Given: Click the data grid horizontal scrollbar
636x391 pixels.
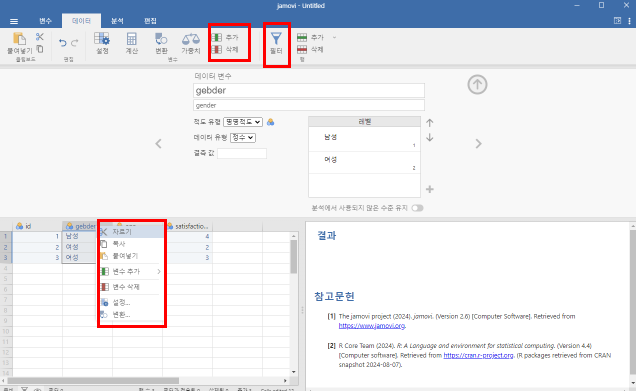Looking at the screenshot, I should (x=93, y=380).
